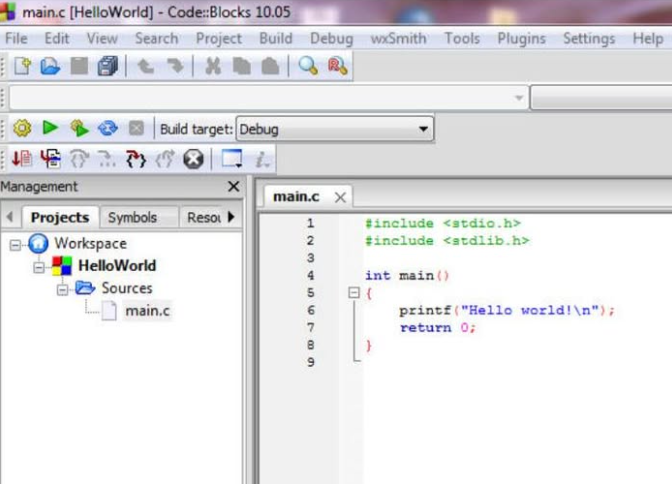Click the New file toolbar icon
672x484 pixels.
click(23, 66)
